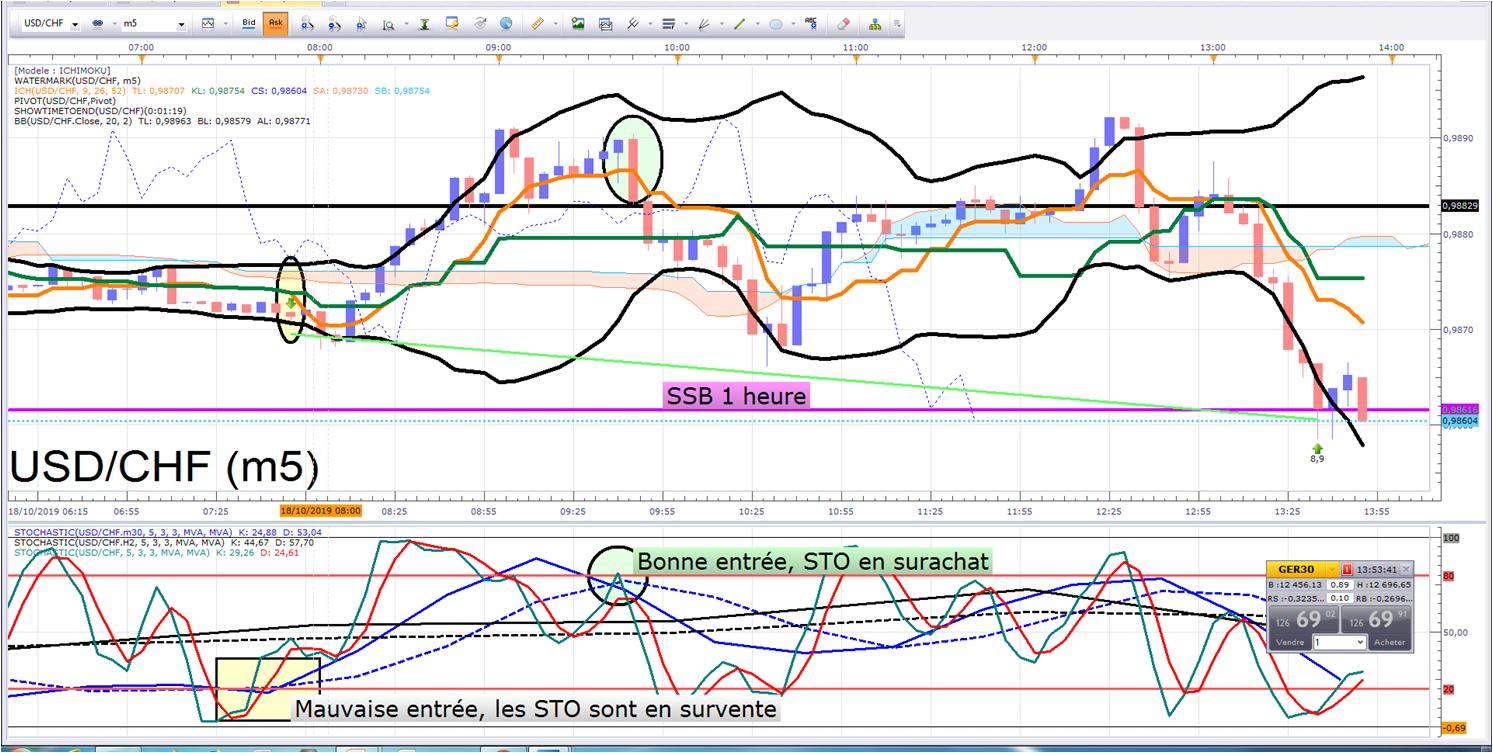The width and height of the screenshot is (1493, 753).
Task: Click the first cursor mode icon after Ask
Action: [x=307, y=23]
